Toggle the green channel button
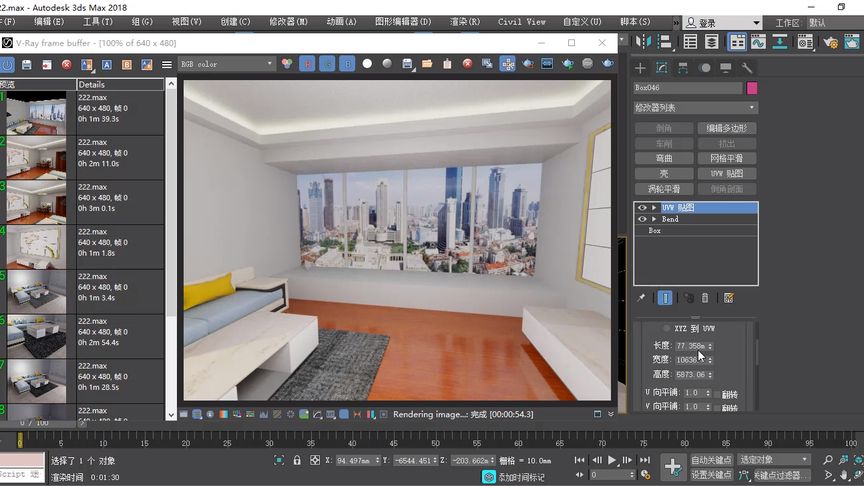The width and height of the screenshot is (864, 486). pos(327,64)
